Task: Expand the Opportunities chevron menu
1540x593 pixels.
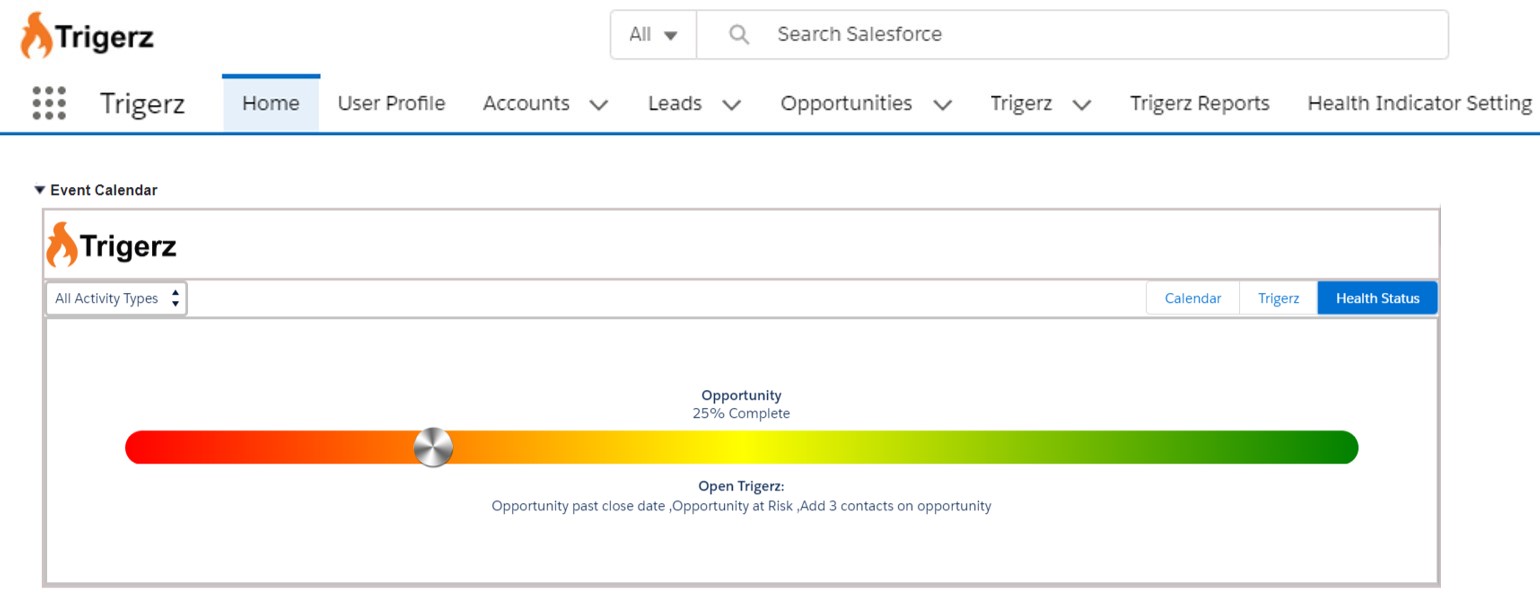Action: (x=942, y=104)
